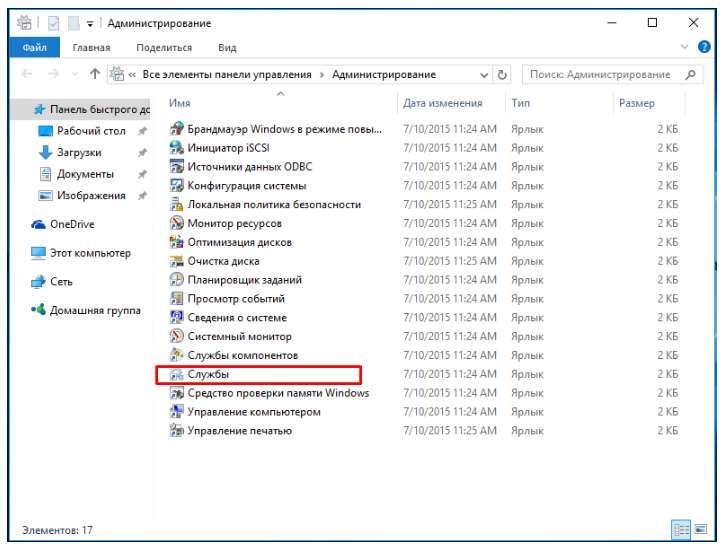Image resolution: width=724 pixels, height=546 pixels.
Task: Click the Конфигурация системы icon
Action: 176,185
